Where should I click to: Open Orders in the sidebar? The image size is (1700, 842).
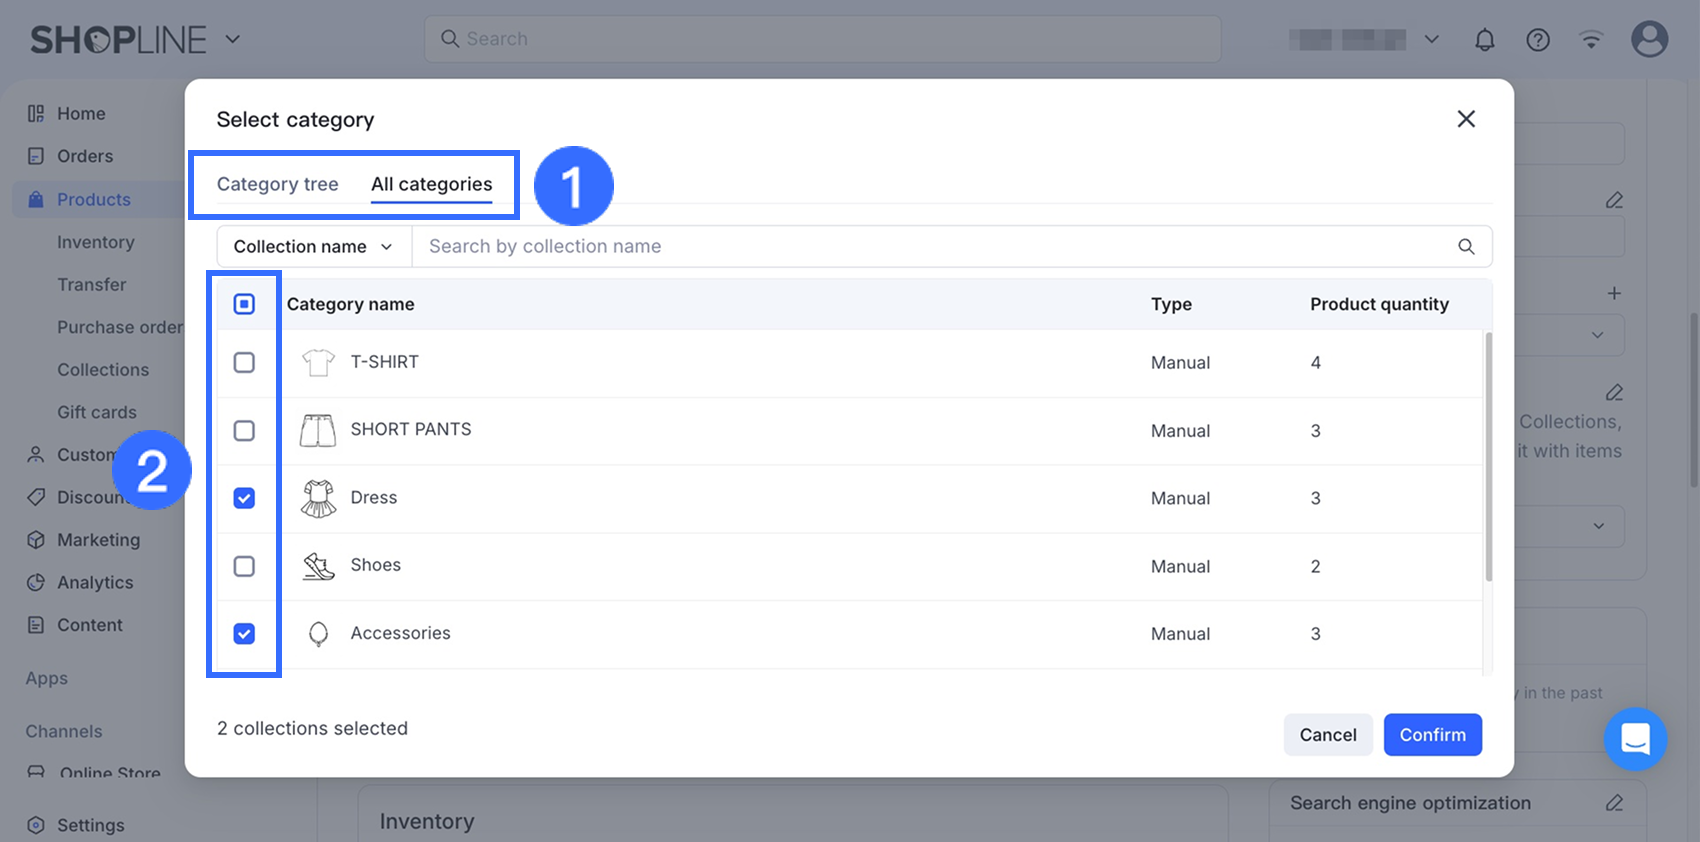click(85, 156)
